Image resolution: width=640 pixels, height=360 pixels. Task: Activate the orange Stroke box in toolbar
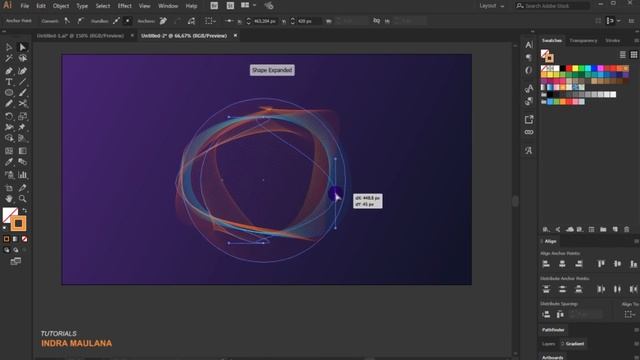pyautogui.click(x=18, y=224)
